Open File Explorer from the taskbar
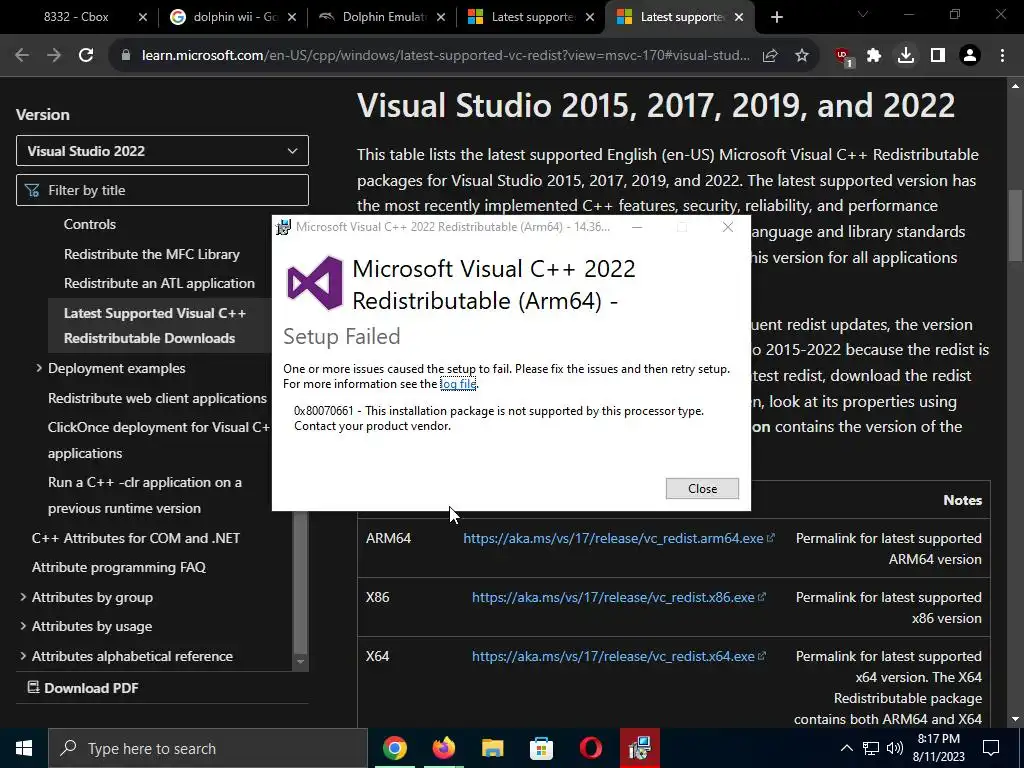1024x768 pixels. point(492,748)
